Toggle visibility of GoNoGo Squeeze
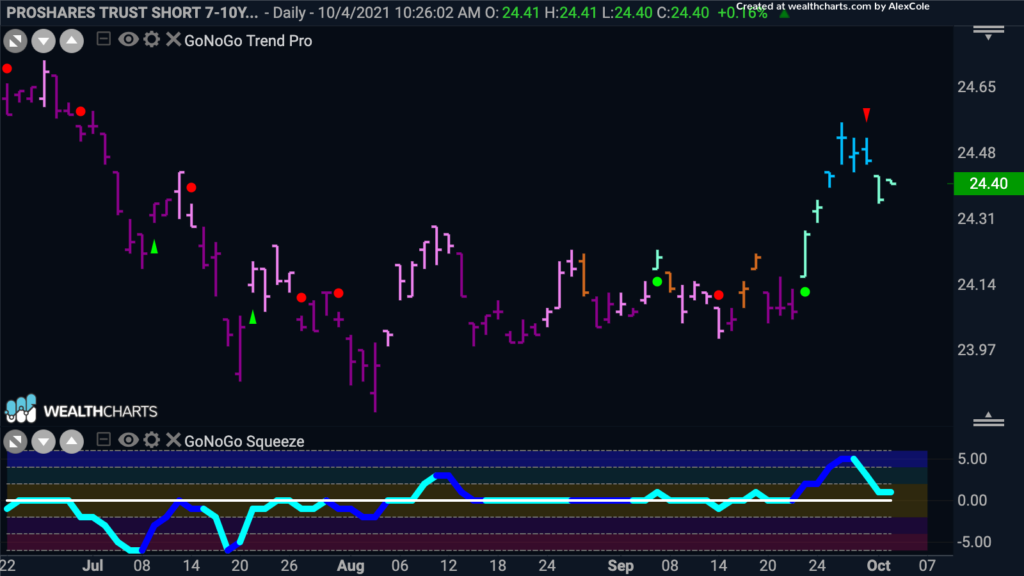 (x=128, y=440)
